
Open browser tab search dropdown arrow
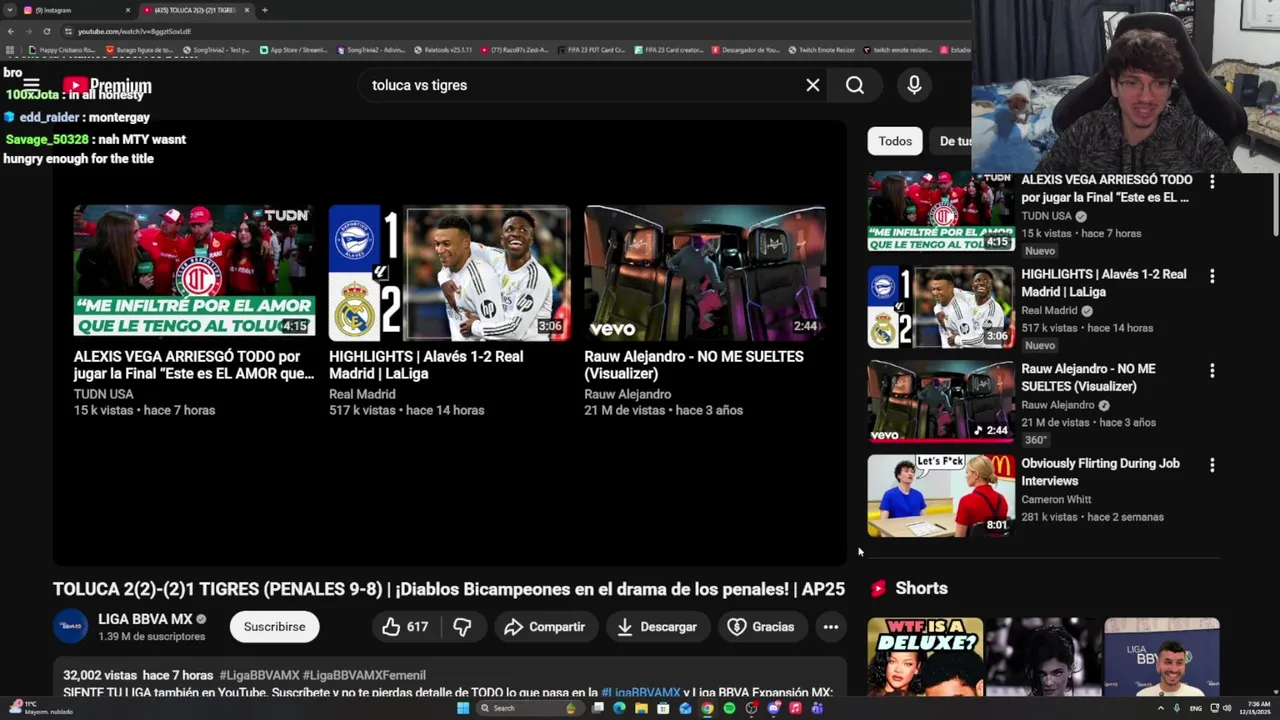pyautogui.click(x=10, y=10)
